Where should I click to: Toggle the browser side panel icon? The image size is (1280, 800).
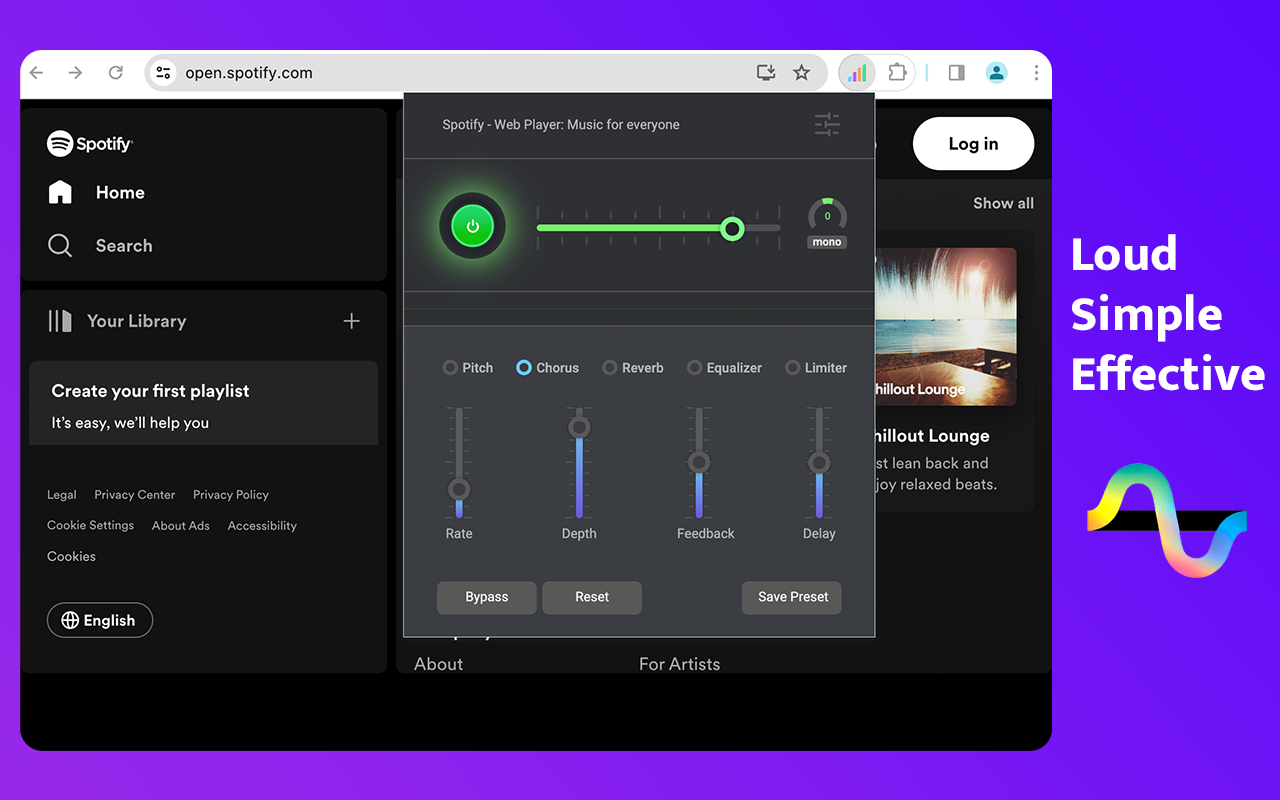pyautogui.click(x=957, y=73)
